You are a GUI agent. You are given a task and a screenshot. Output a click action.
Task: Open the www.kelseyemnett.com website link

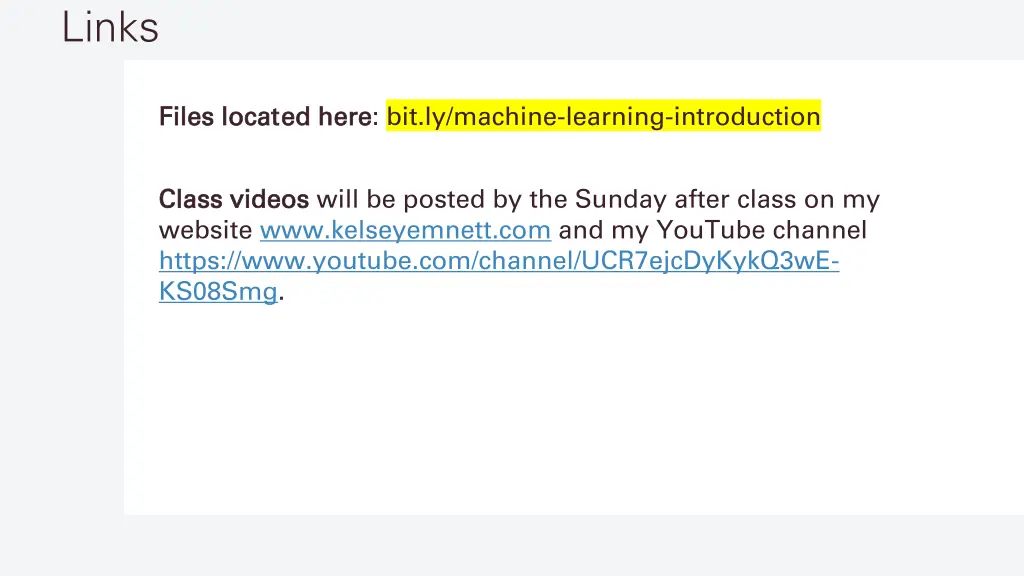405,231
